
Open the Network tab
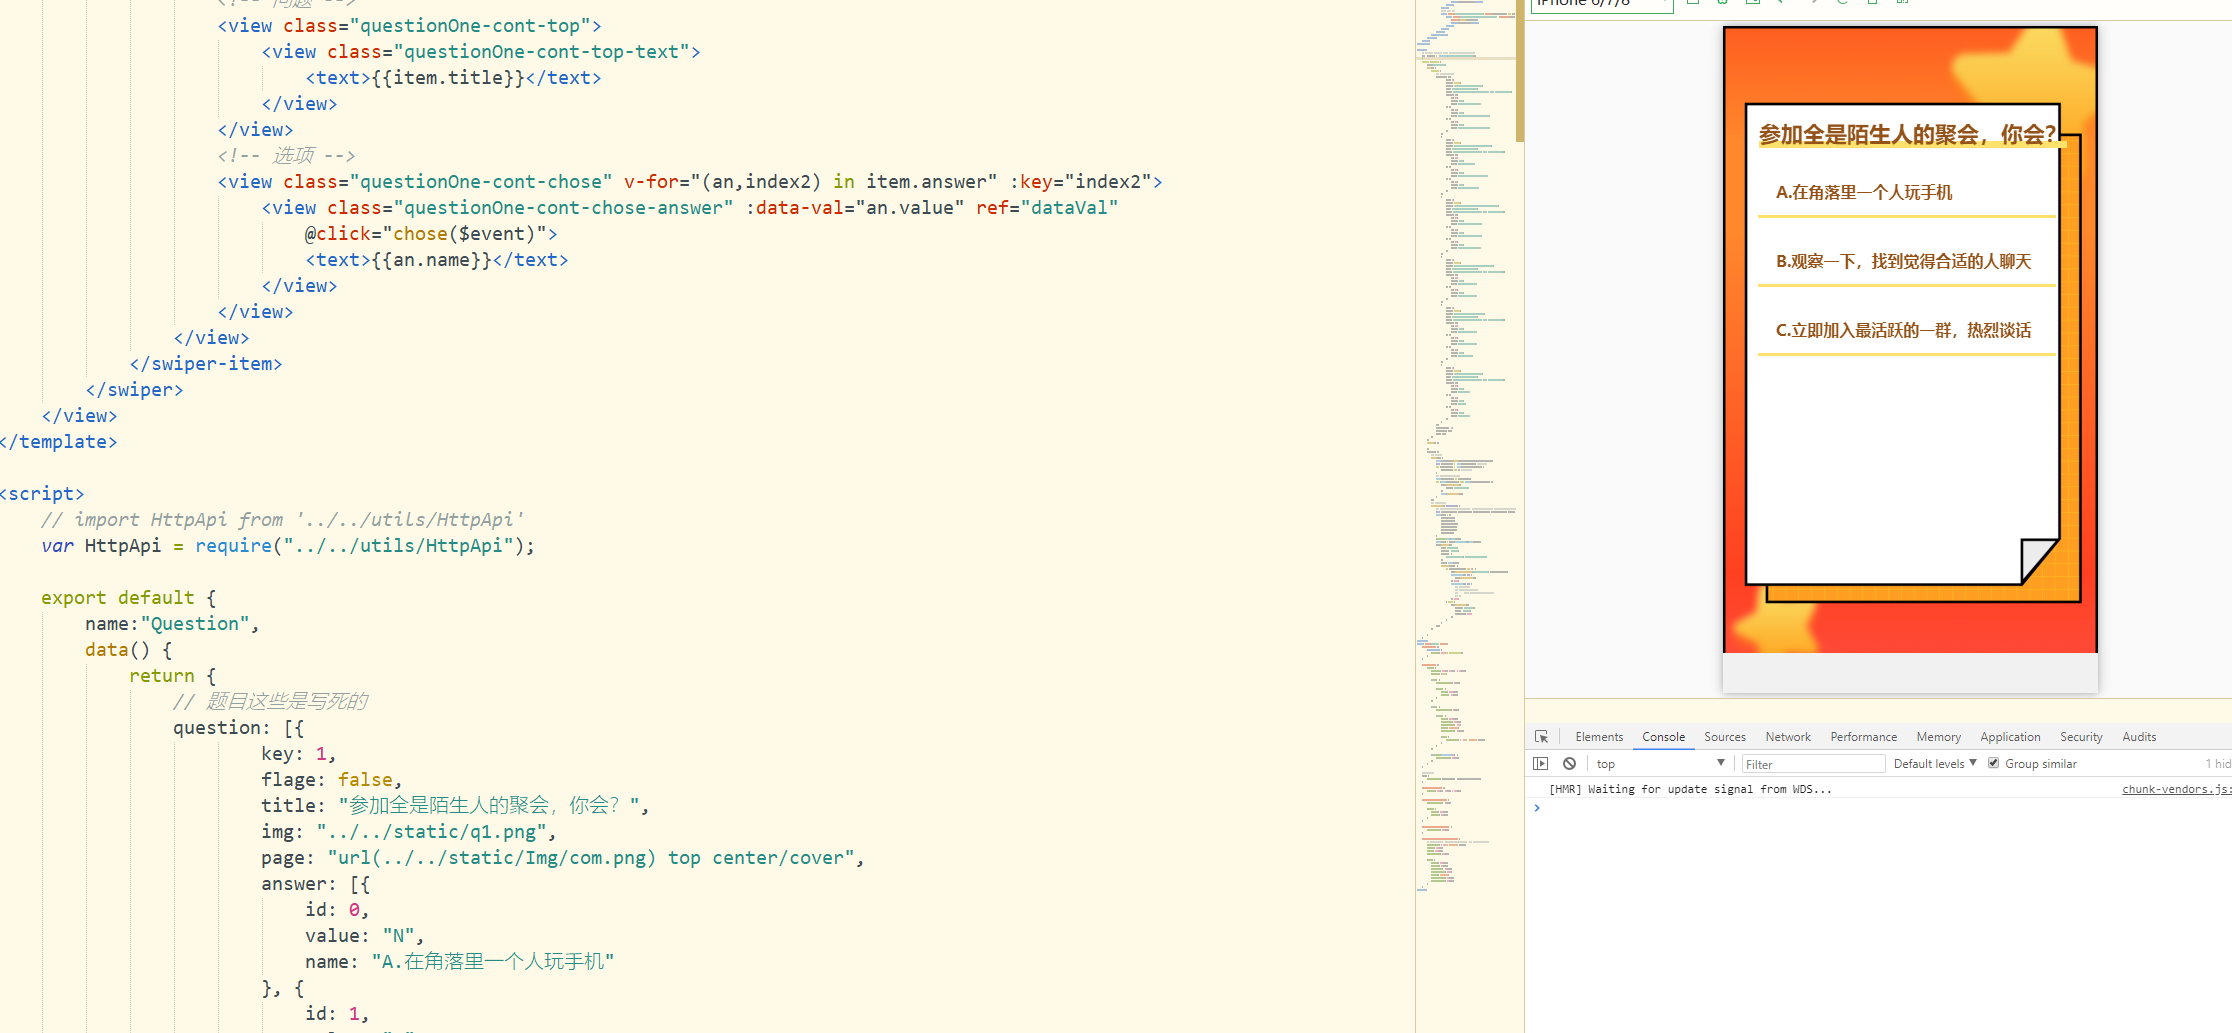click(1787, 737)
